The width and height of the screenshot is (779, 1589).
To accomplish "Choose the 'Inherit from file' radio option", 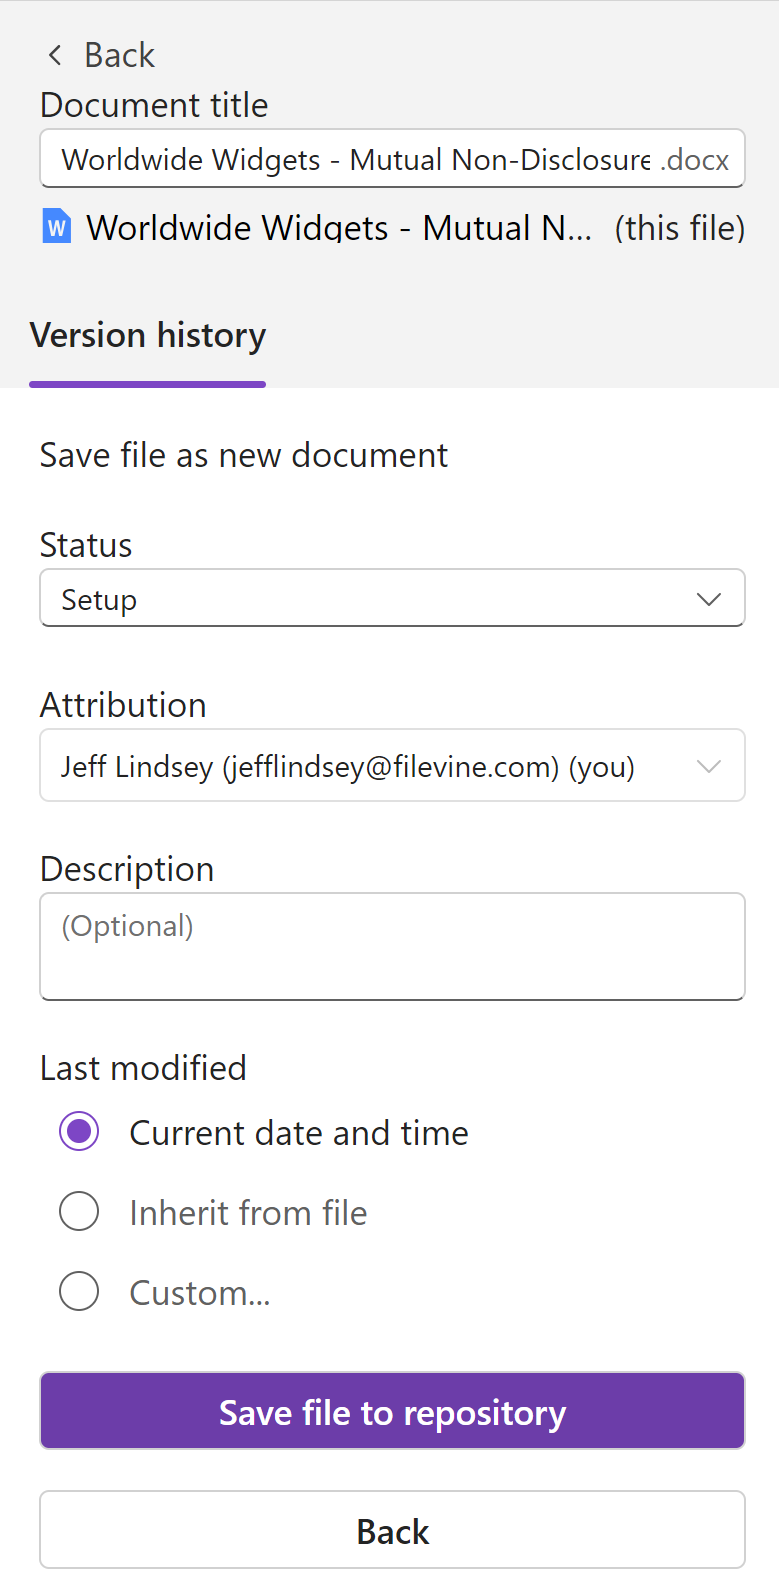I will 79,1212.
